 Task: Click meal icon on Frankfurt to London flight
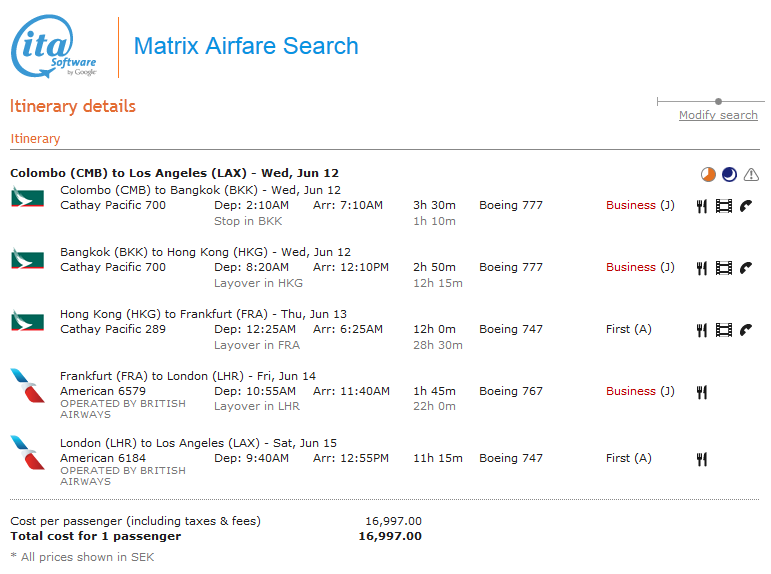coord(702,392)
